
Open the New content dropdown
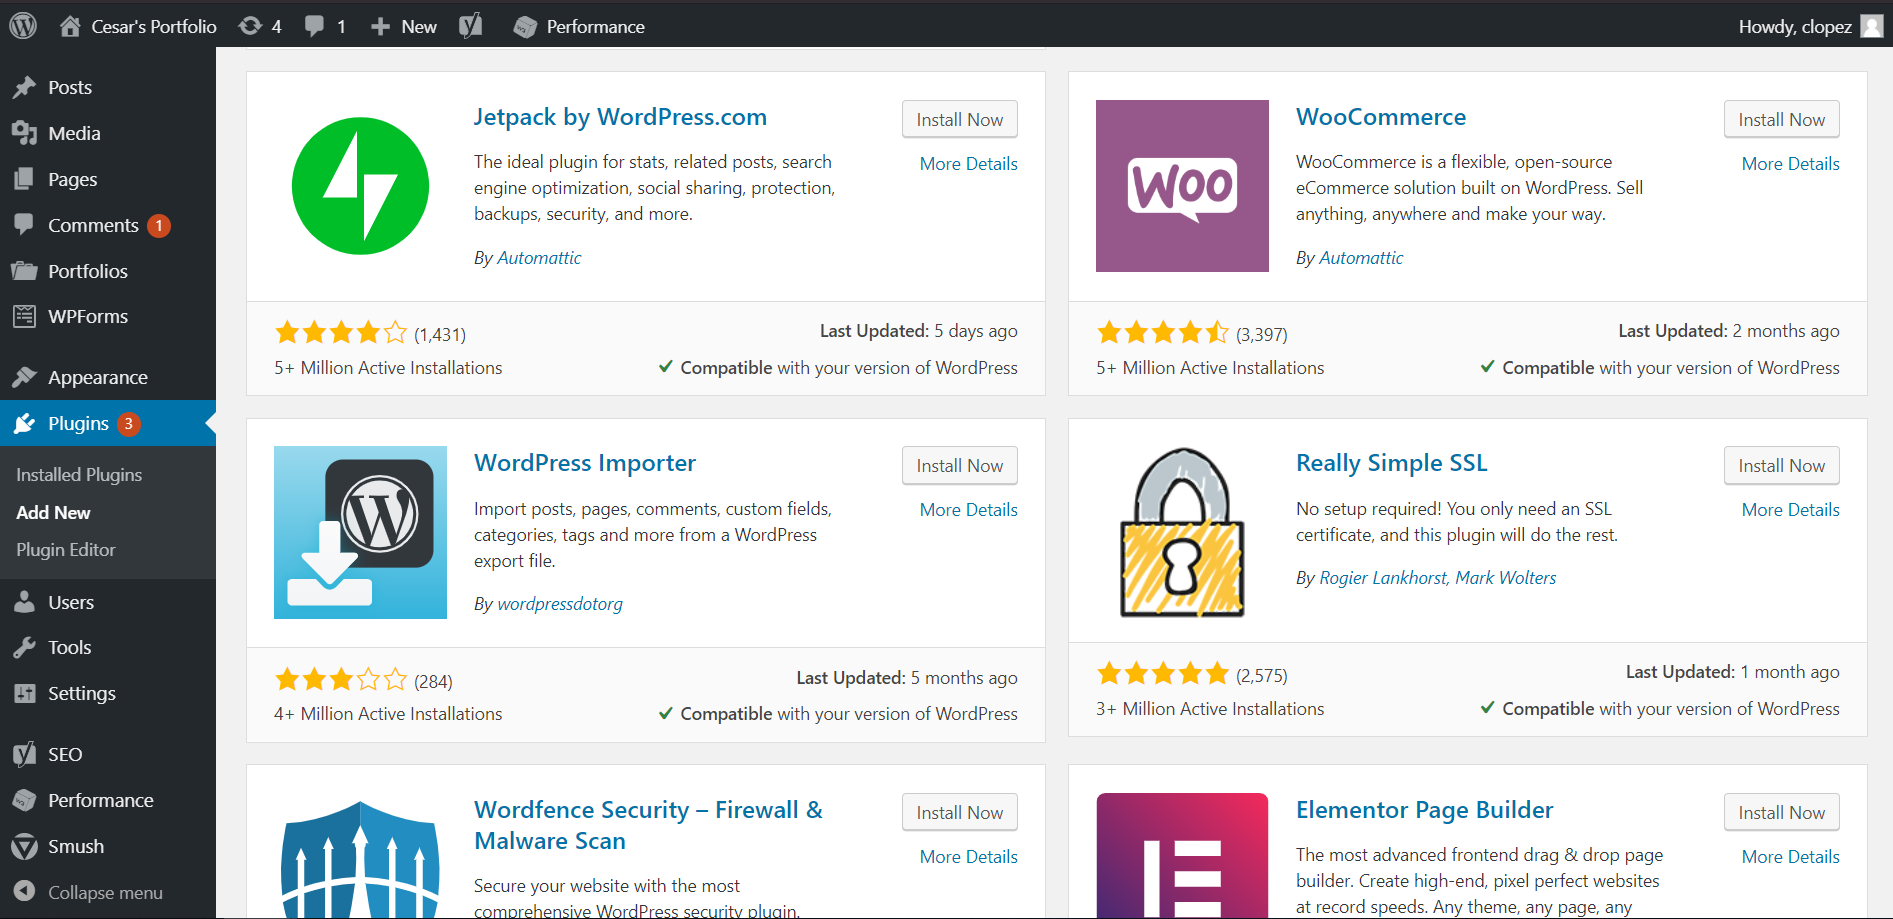(404, 26)
